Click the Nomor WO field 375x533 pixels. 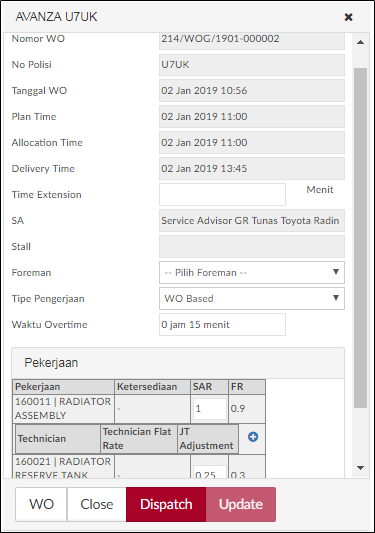click(252, 40)
